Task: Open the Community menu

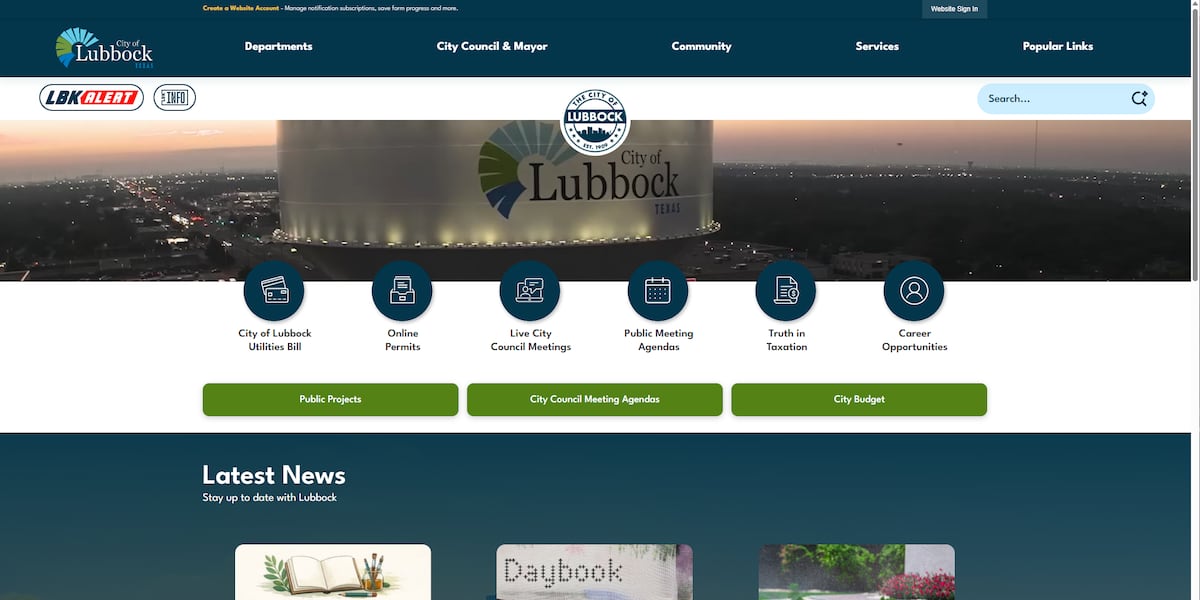Action: pyautogui.click(x=701, y=46)
